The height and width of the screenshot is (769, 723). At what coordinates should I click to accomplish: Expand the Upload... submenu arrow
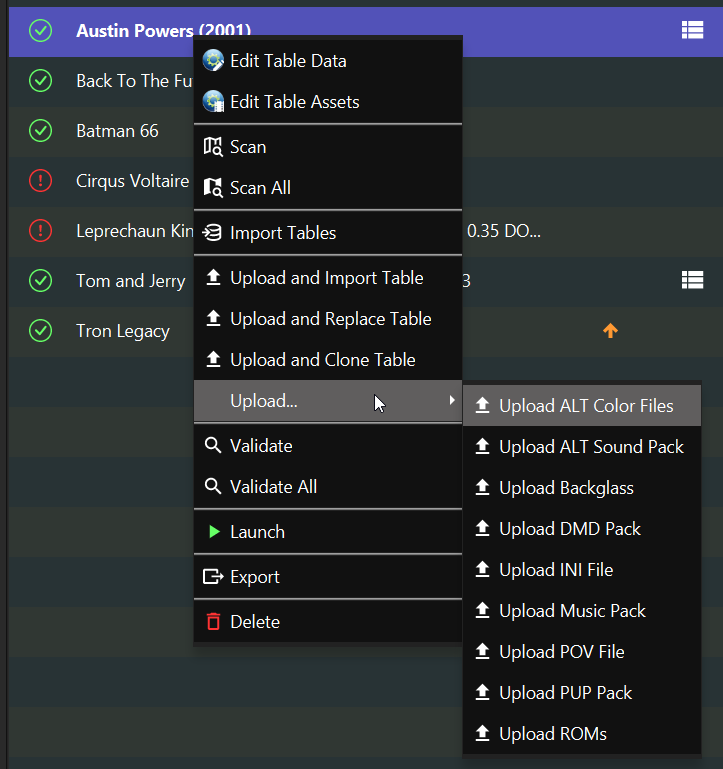point(452,401)
